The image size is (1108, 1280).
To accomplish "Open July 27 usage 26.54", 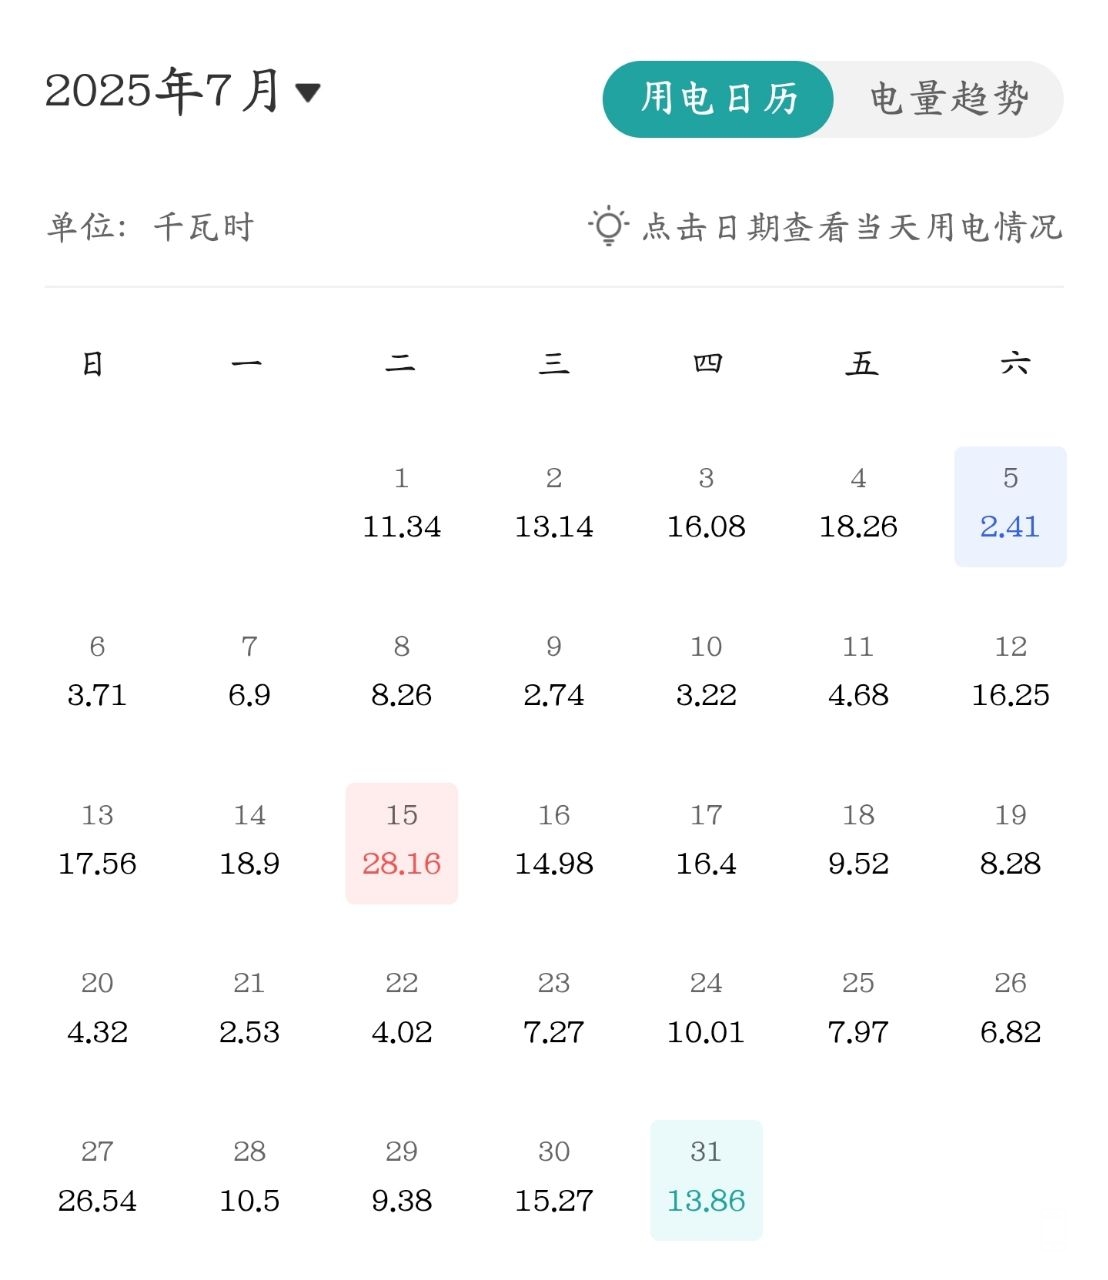I will click(x=97, y=1181).
